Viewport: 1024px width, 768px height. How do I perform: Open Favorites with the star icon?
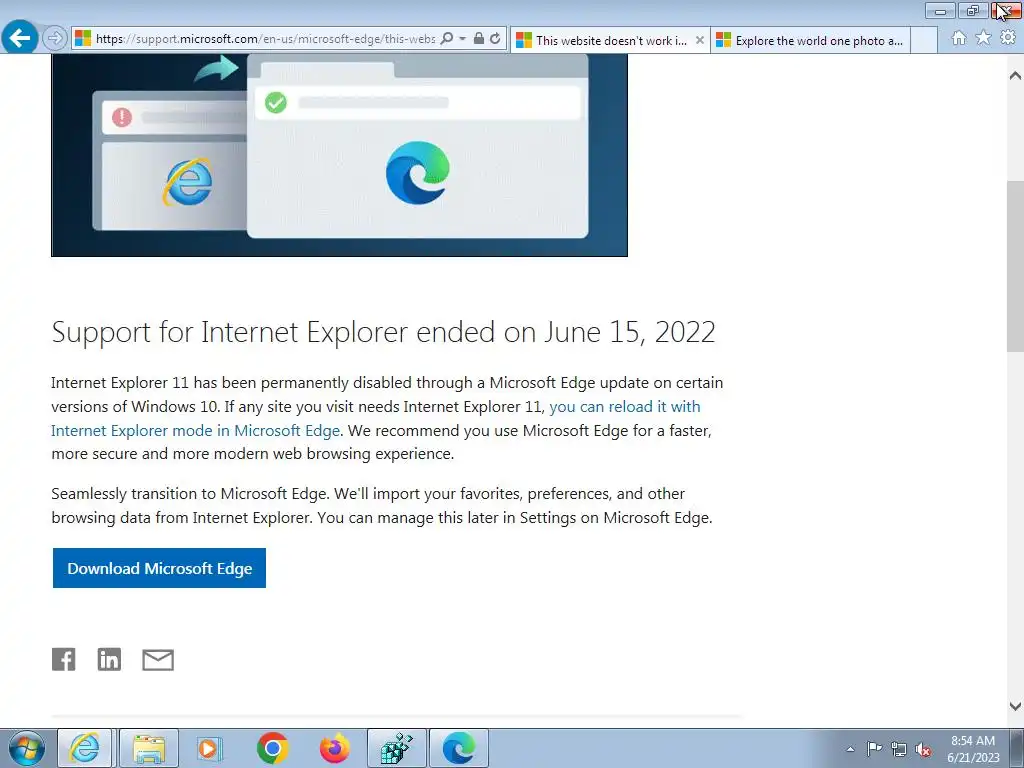pyautogui.click(x=983, y=38)
